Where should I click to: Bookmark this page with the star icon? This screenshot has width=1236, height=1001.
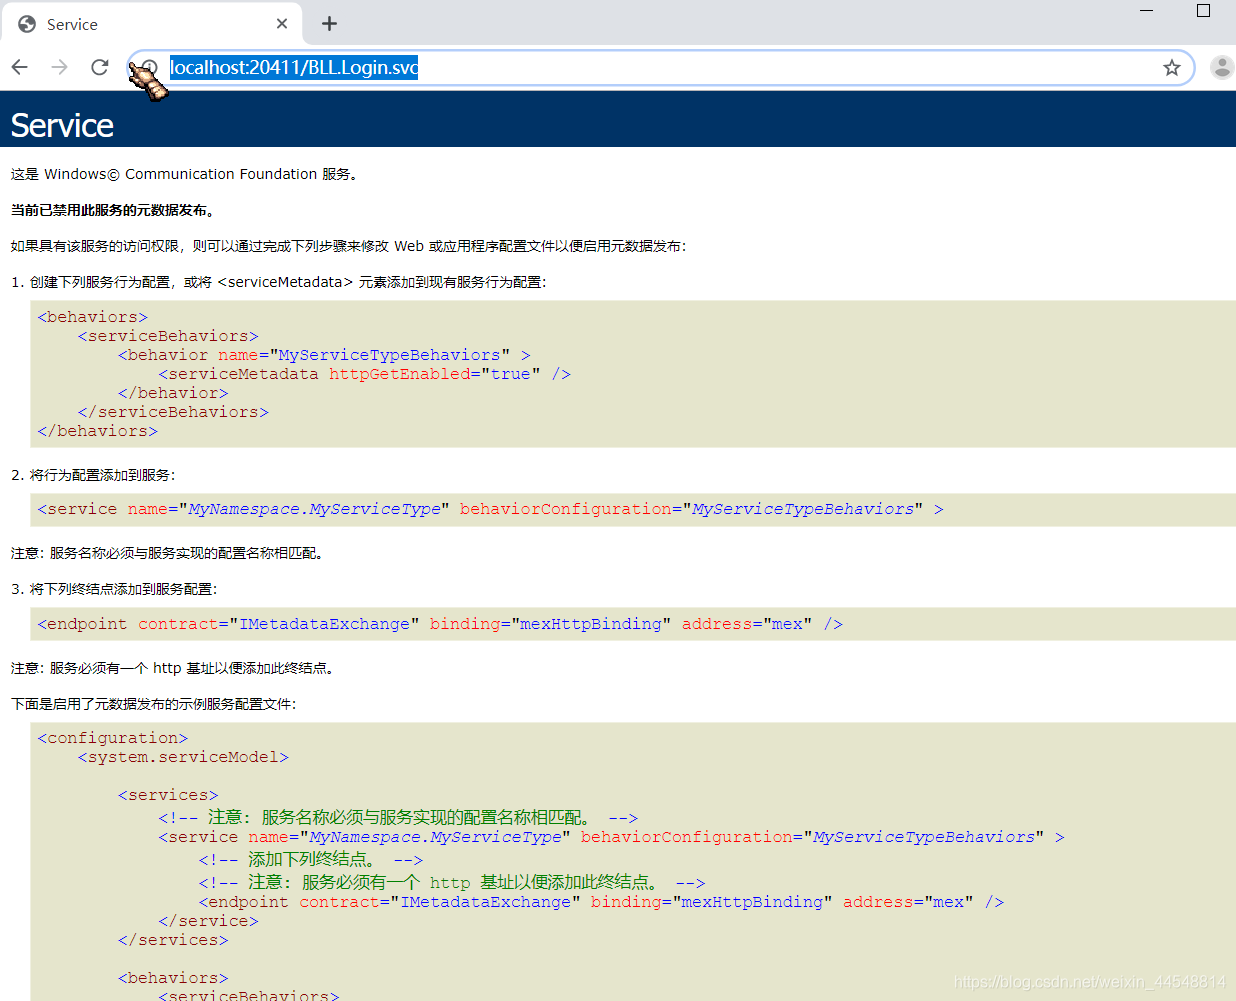coord(1172,67)
